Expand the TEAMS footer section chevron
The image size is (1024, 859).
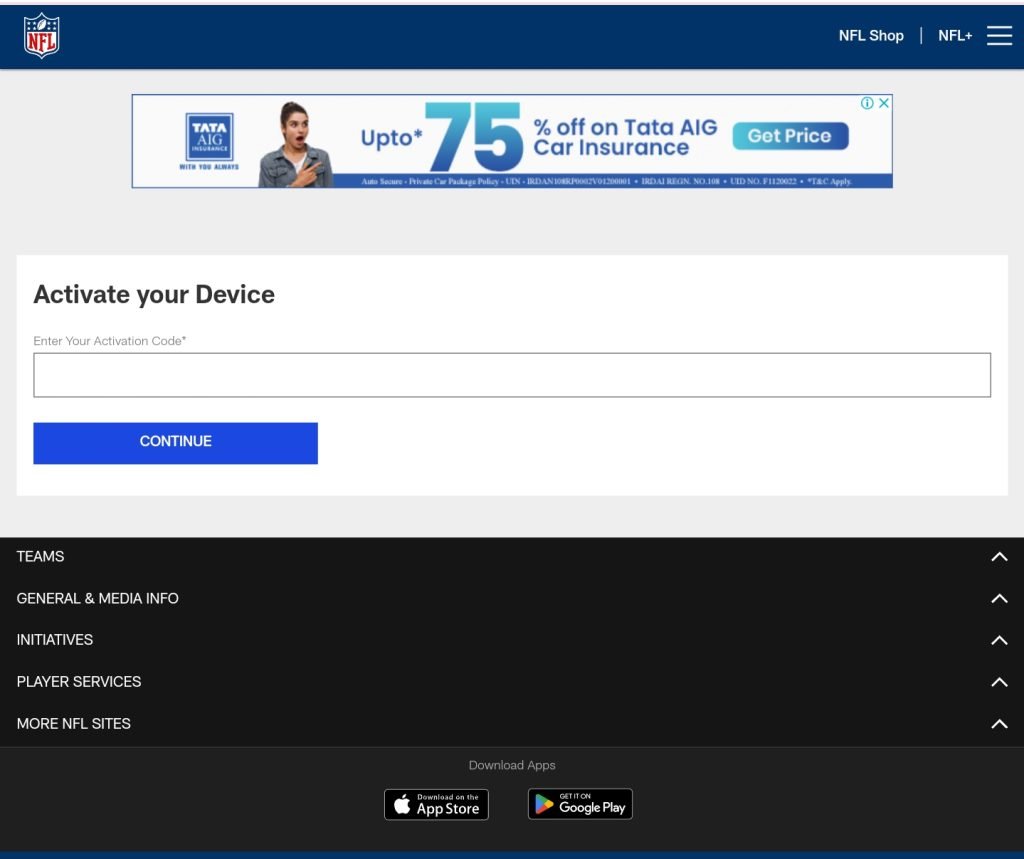point(999,557)
